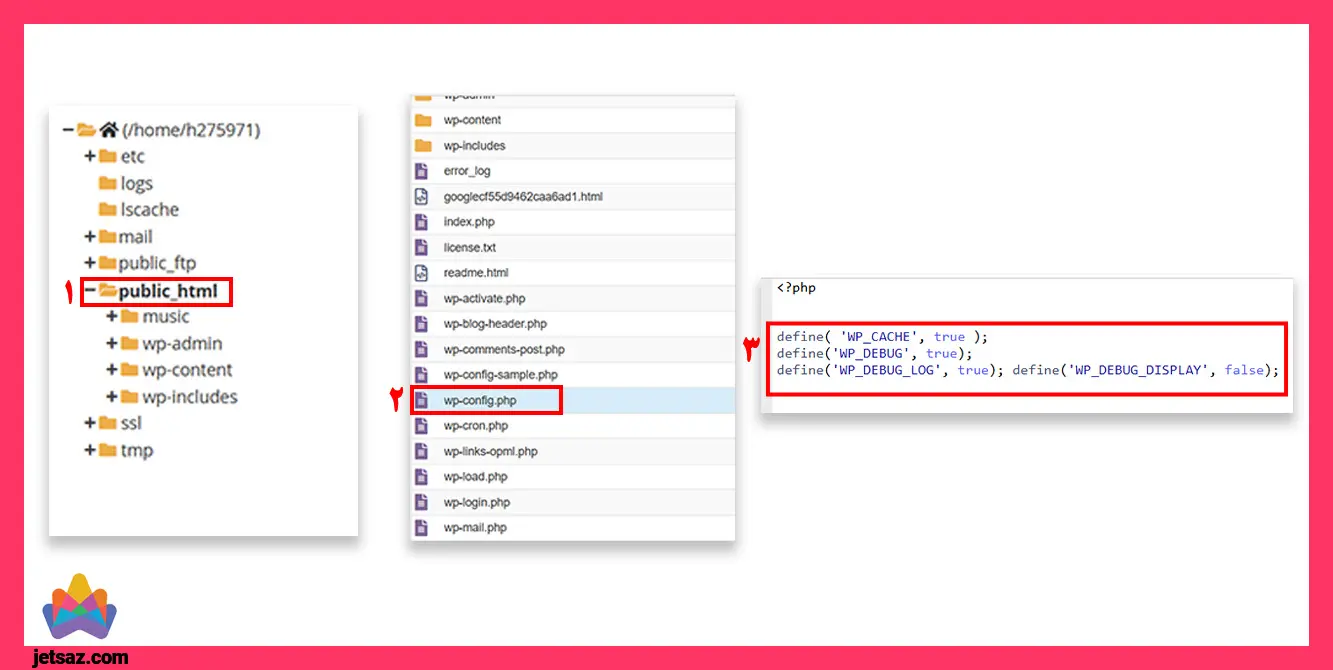The image size is (1333, 670).
Task: Click the logs folder icon
Action: 107,183
